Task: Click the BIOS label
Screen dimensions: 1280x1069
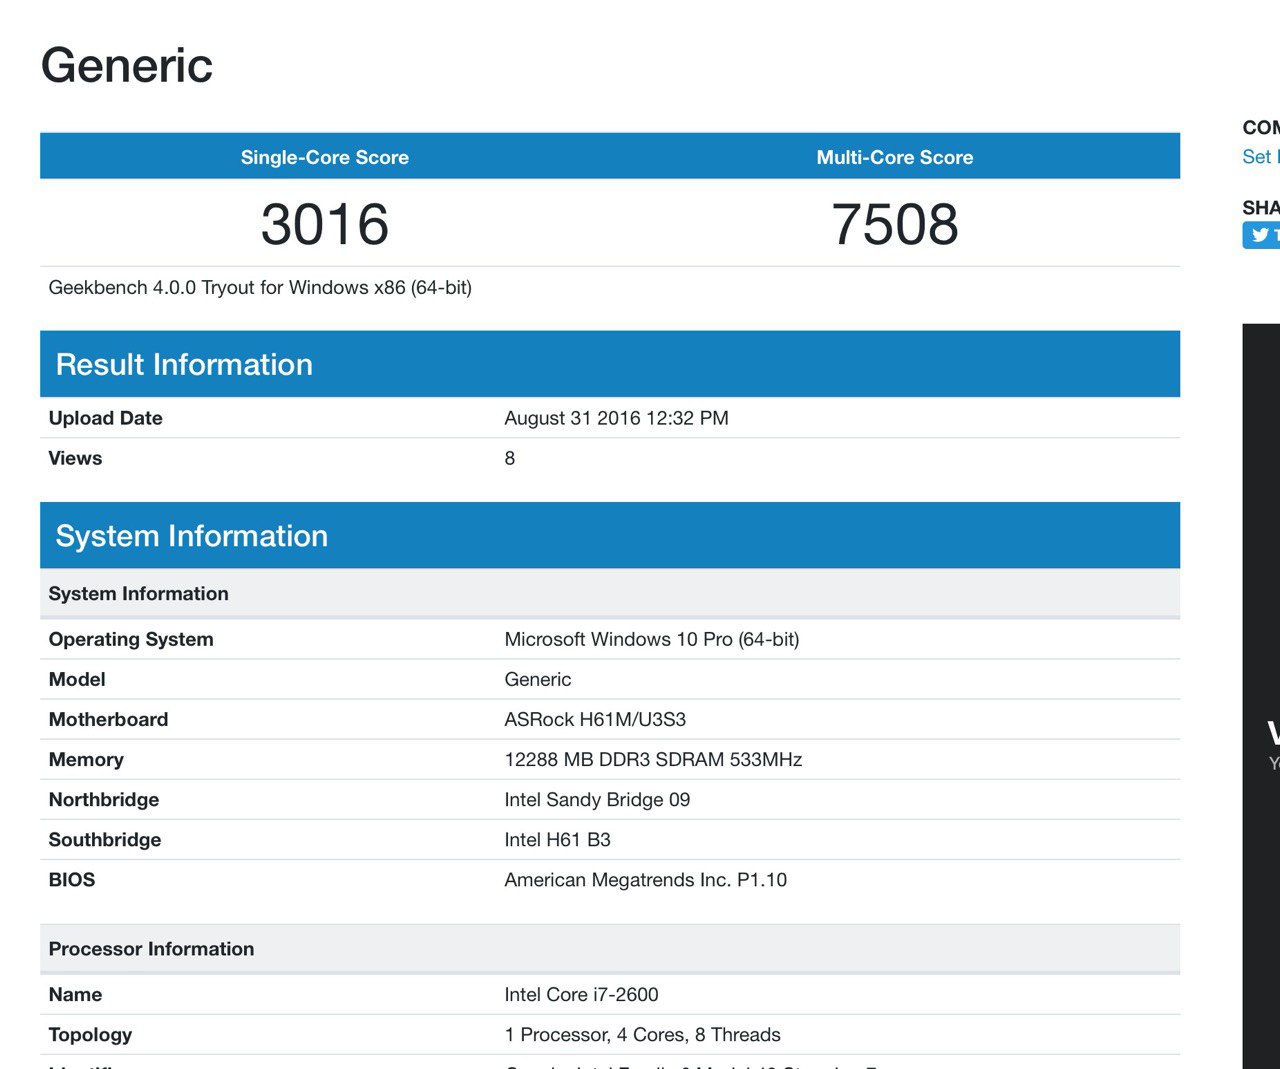Action: tap(72, 880)
